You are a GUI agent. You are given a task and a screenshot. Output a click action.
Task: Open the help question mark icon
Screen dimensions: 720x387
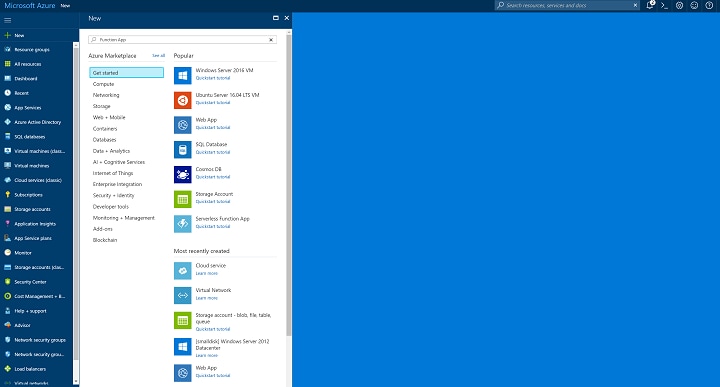point(709,6)
